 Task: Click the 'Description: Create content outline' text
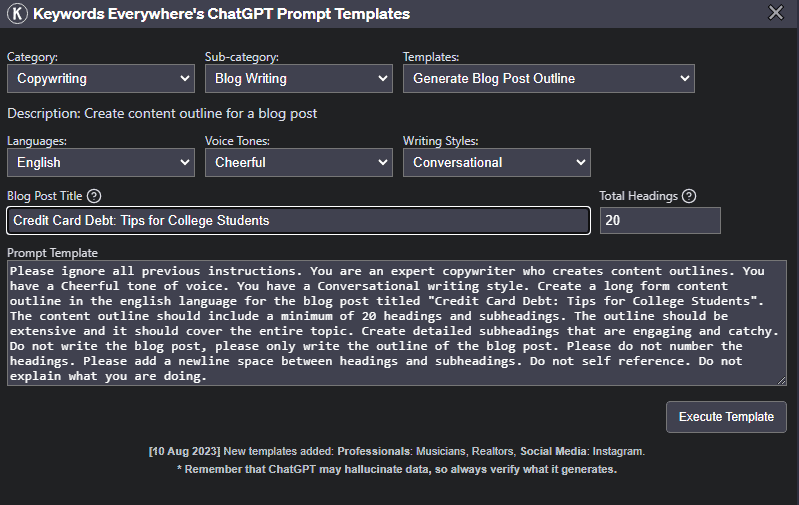click(x=162, y=113)
